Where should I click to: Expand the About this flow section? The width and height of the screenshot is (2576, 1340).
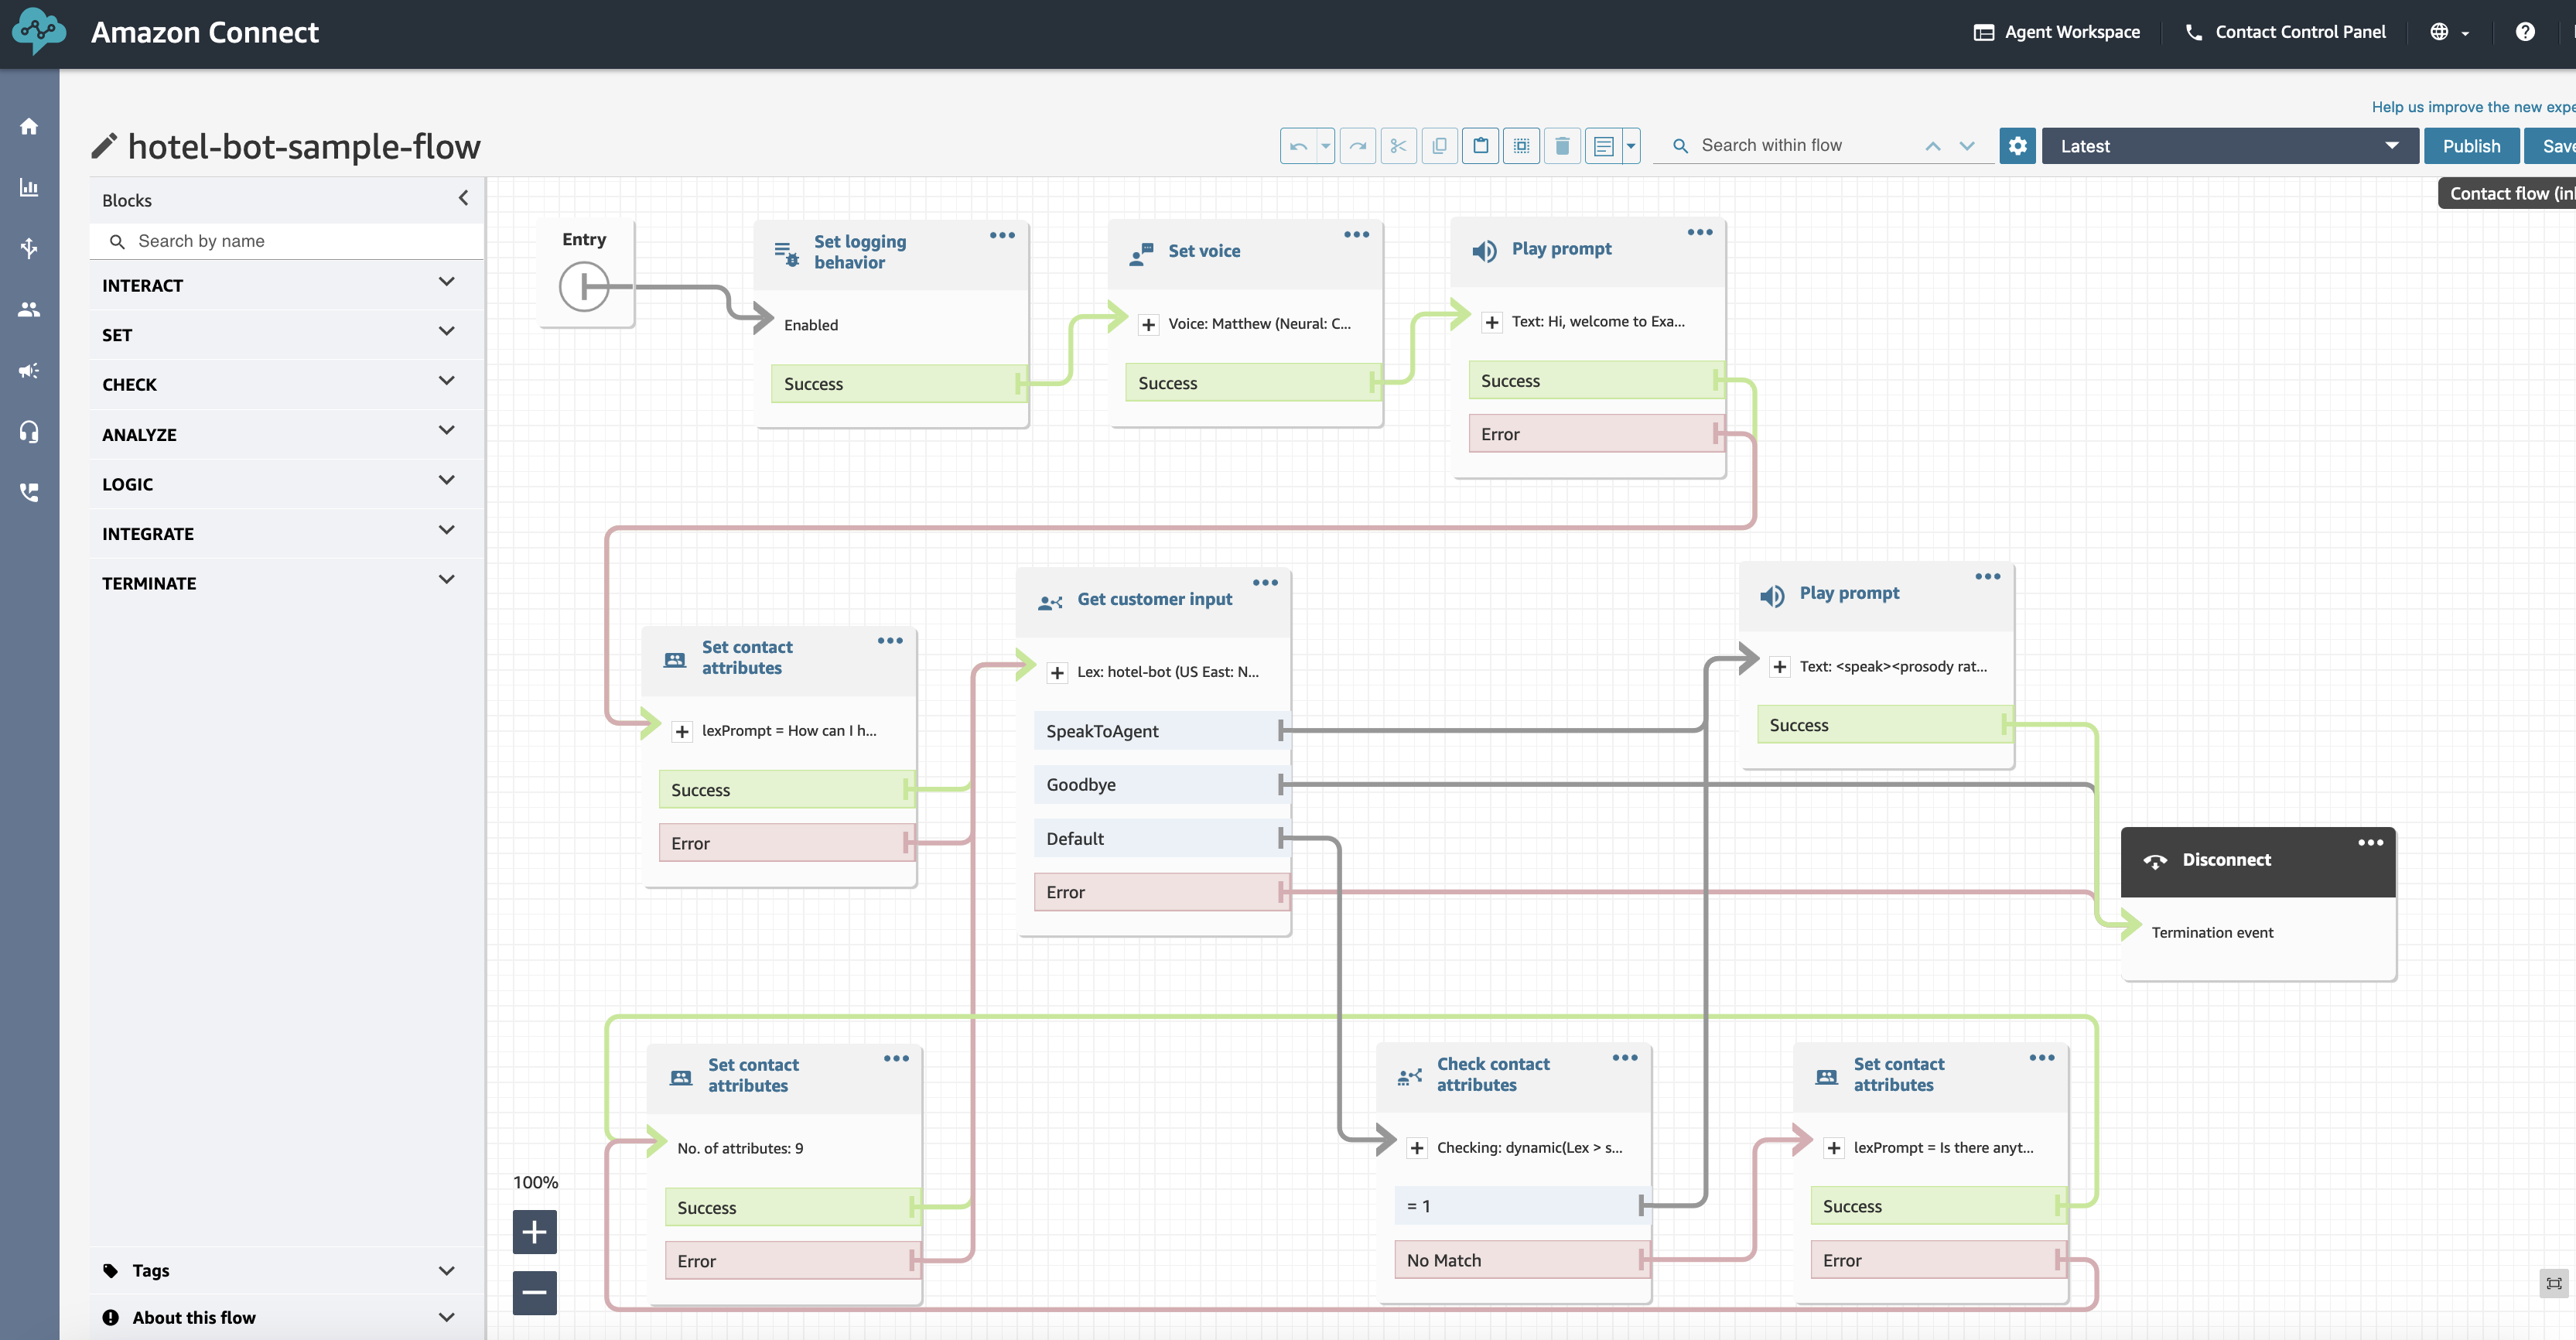pos(446,1317)
